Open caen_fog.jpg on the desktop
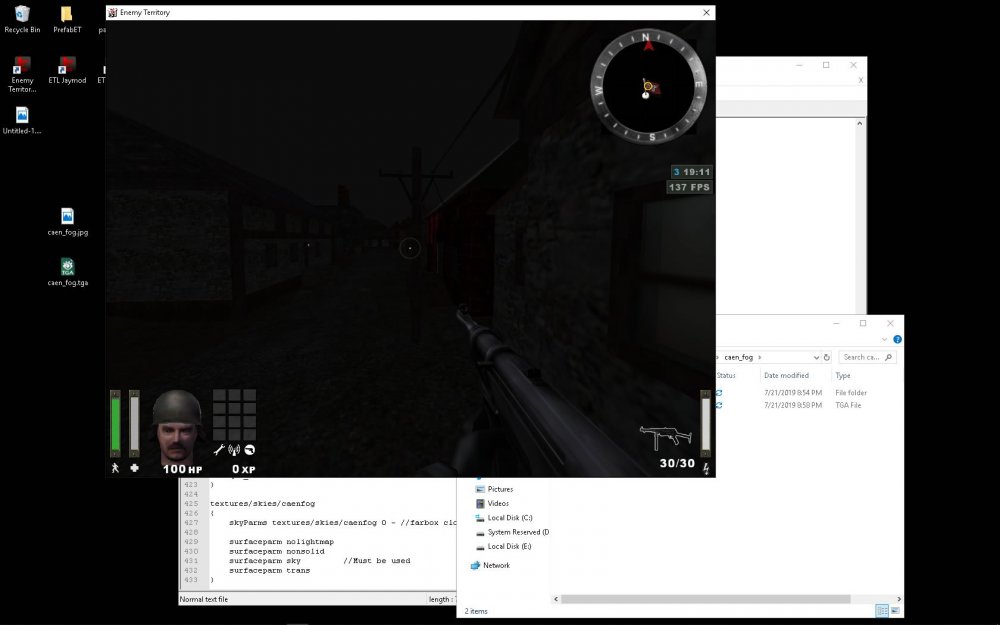Viewport: 1000px width, 625px height. 68,221
